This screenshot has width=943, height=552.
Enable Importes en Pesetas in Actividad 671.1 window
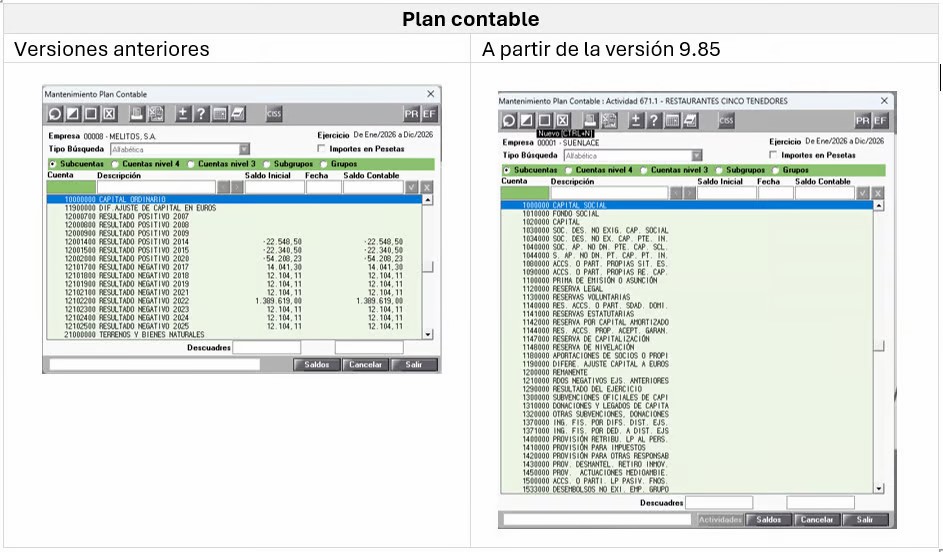coord(773,155)
